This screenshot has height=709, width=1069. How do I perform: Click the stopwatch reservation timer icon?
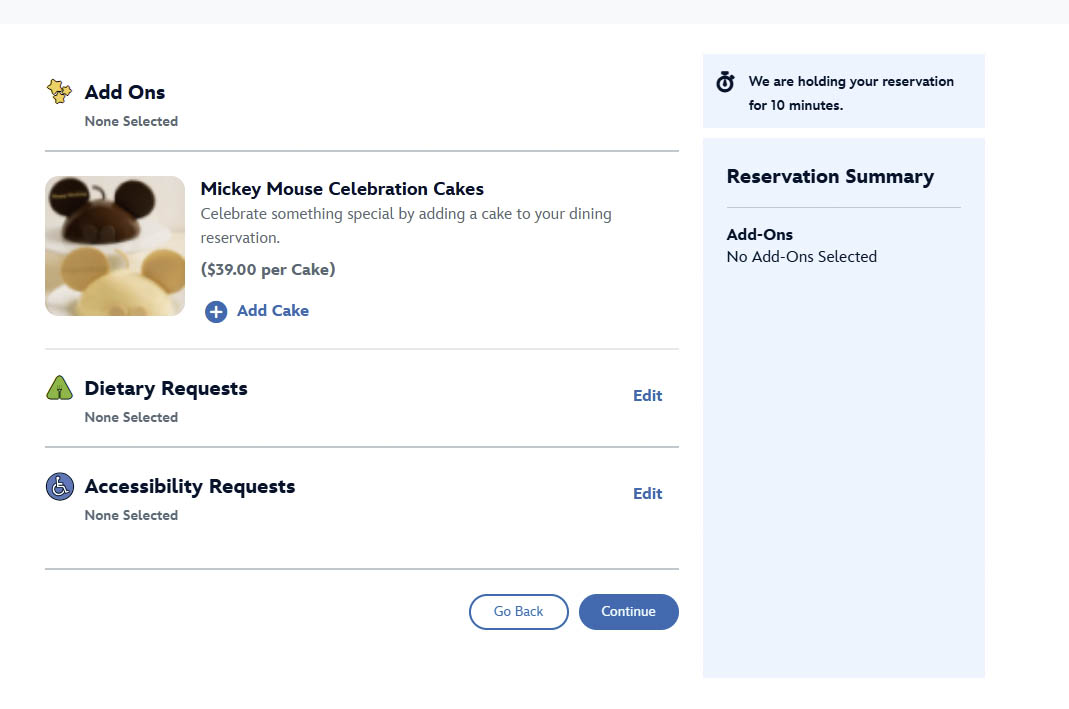point(726,83)
